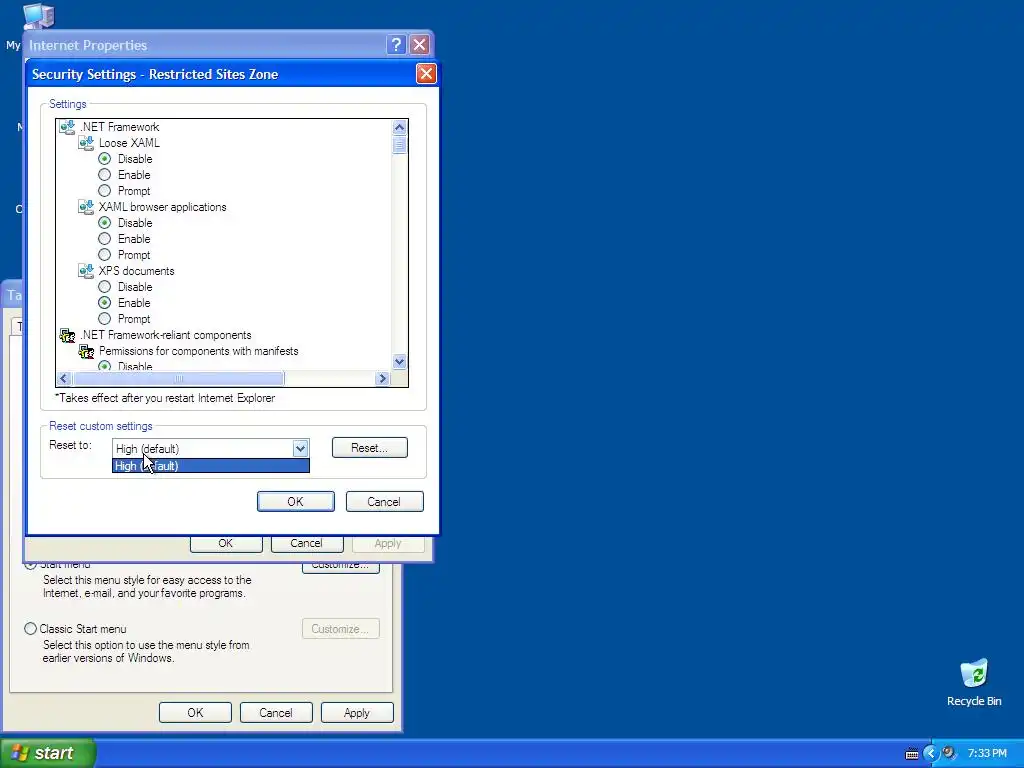Click the taskbar clock showing 7:33 PM
Viewport: 1024px width, 768px height.
987,754
